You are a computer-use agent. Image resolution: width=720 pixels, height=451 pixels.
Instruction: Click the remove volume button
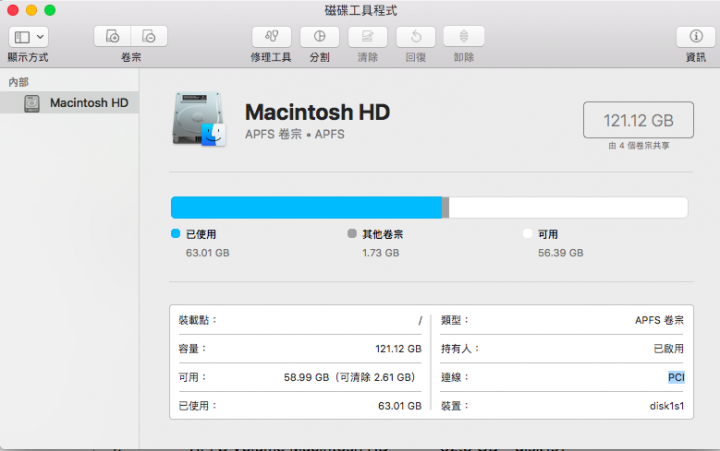coord(149,36)
